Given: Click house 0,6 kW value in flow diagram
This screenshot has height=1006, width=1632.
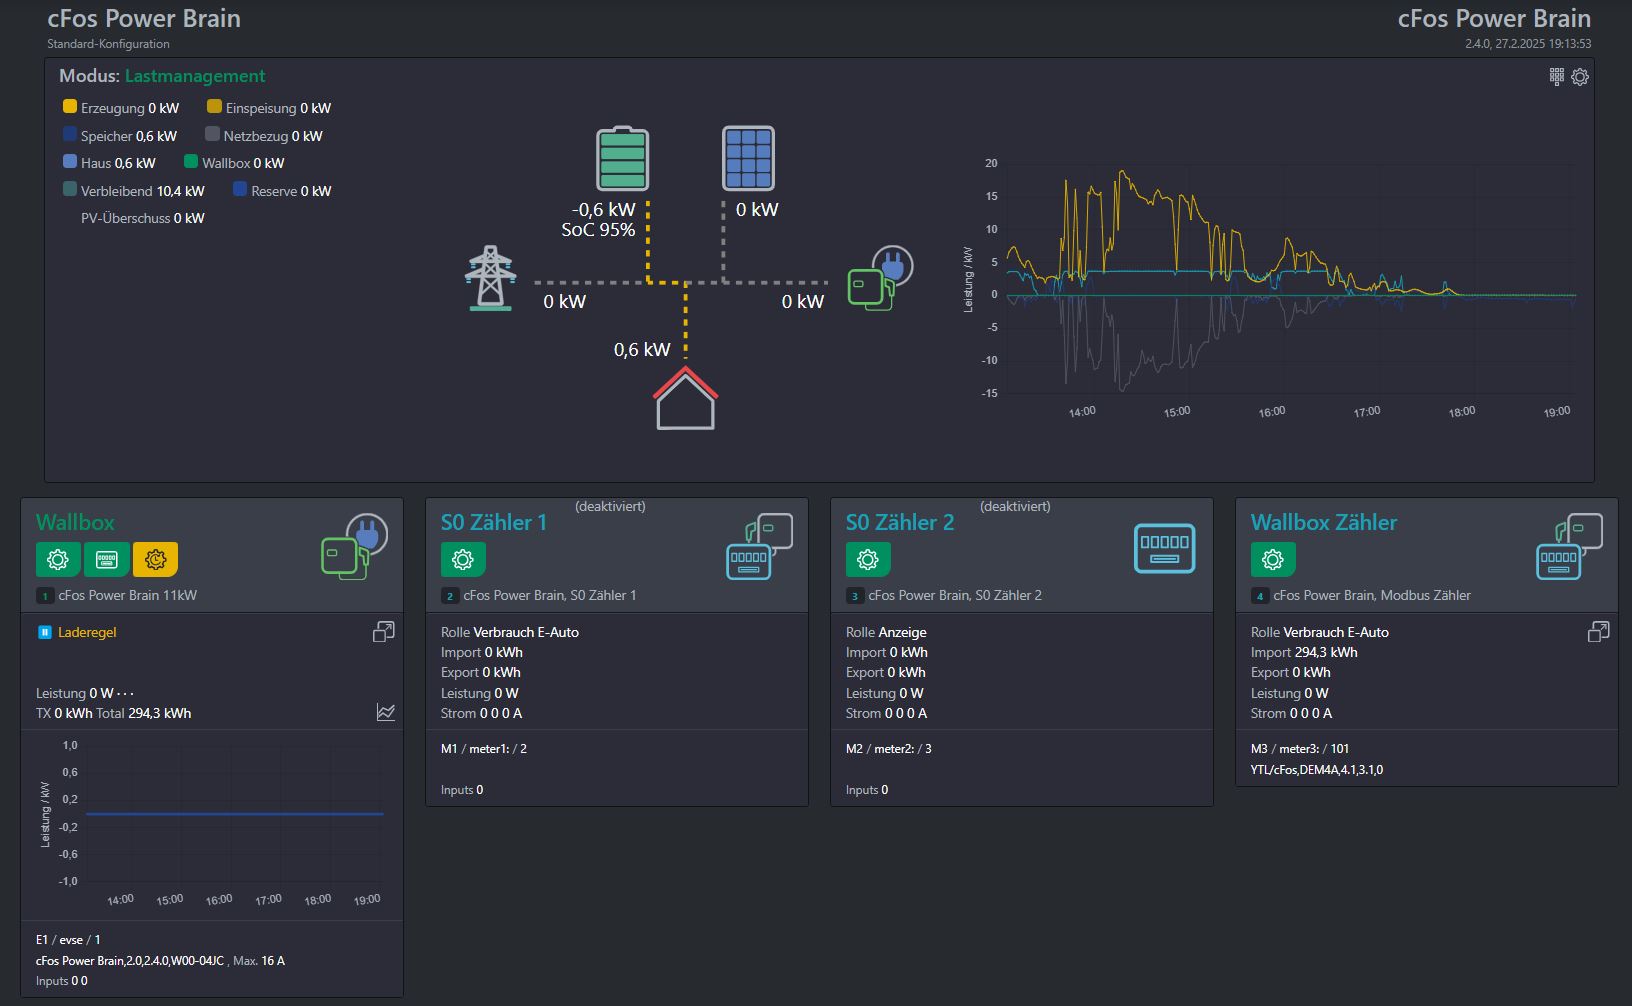Looking at the screenshot, I should 642,349.
